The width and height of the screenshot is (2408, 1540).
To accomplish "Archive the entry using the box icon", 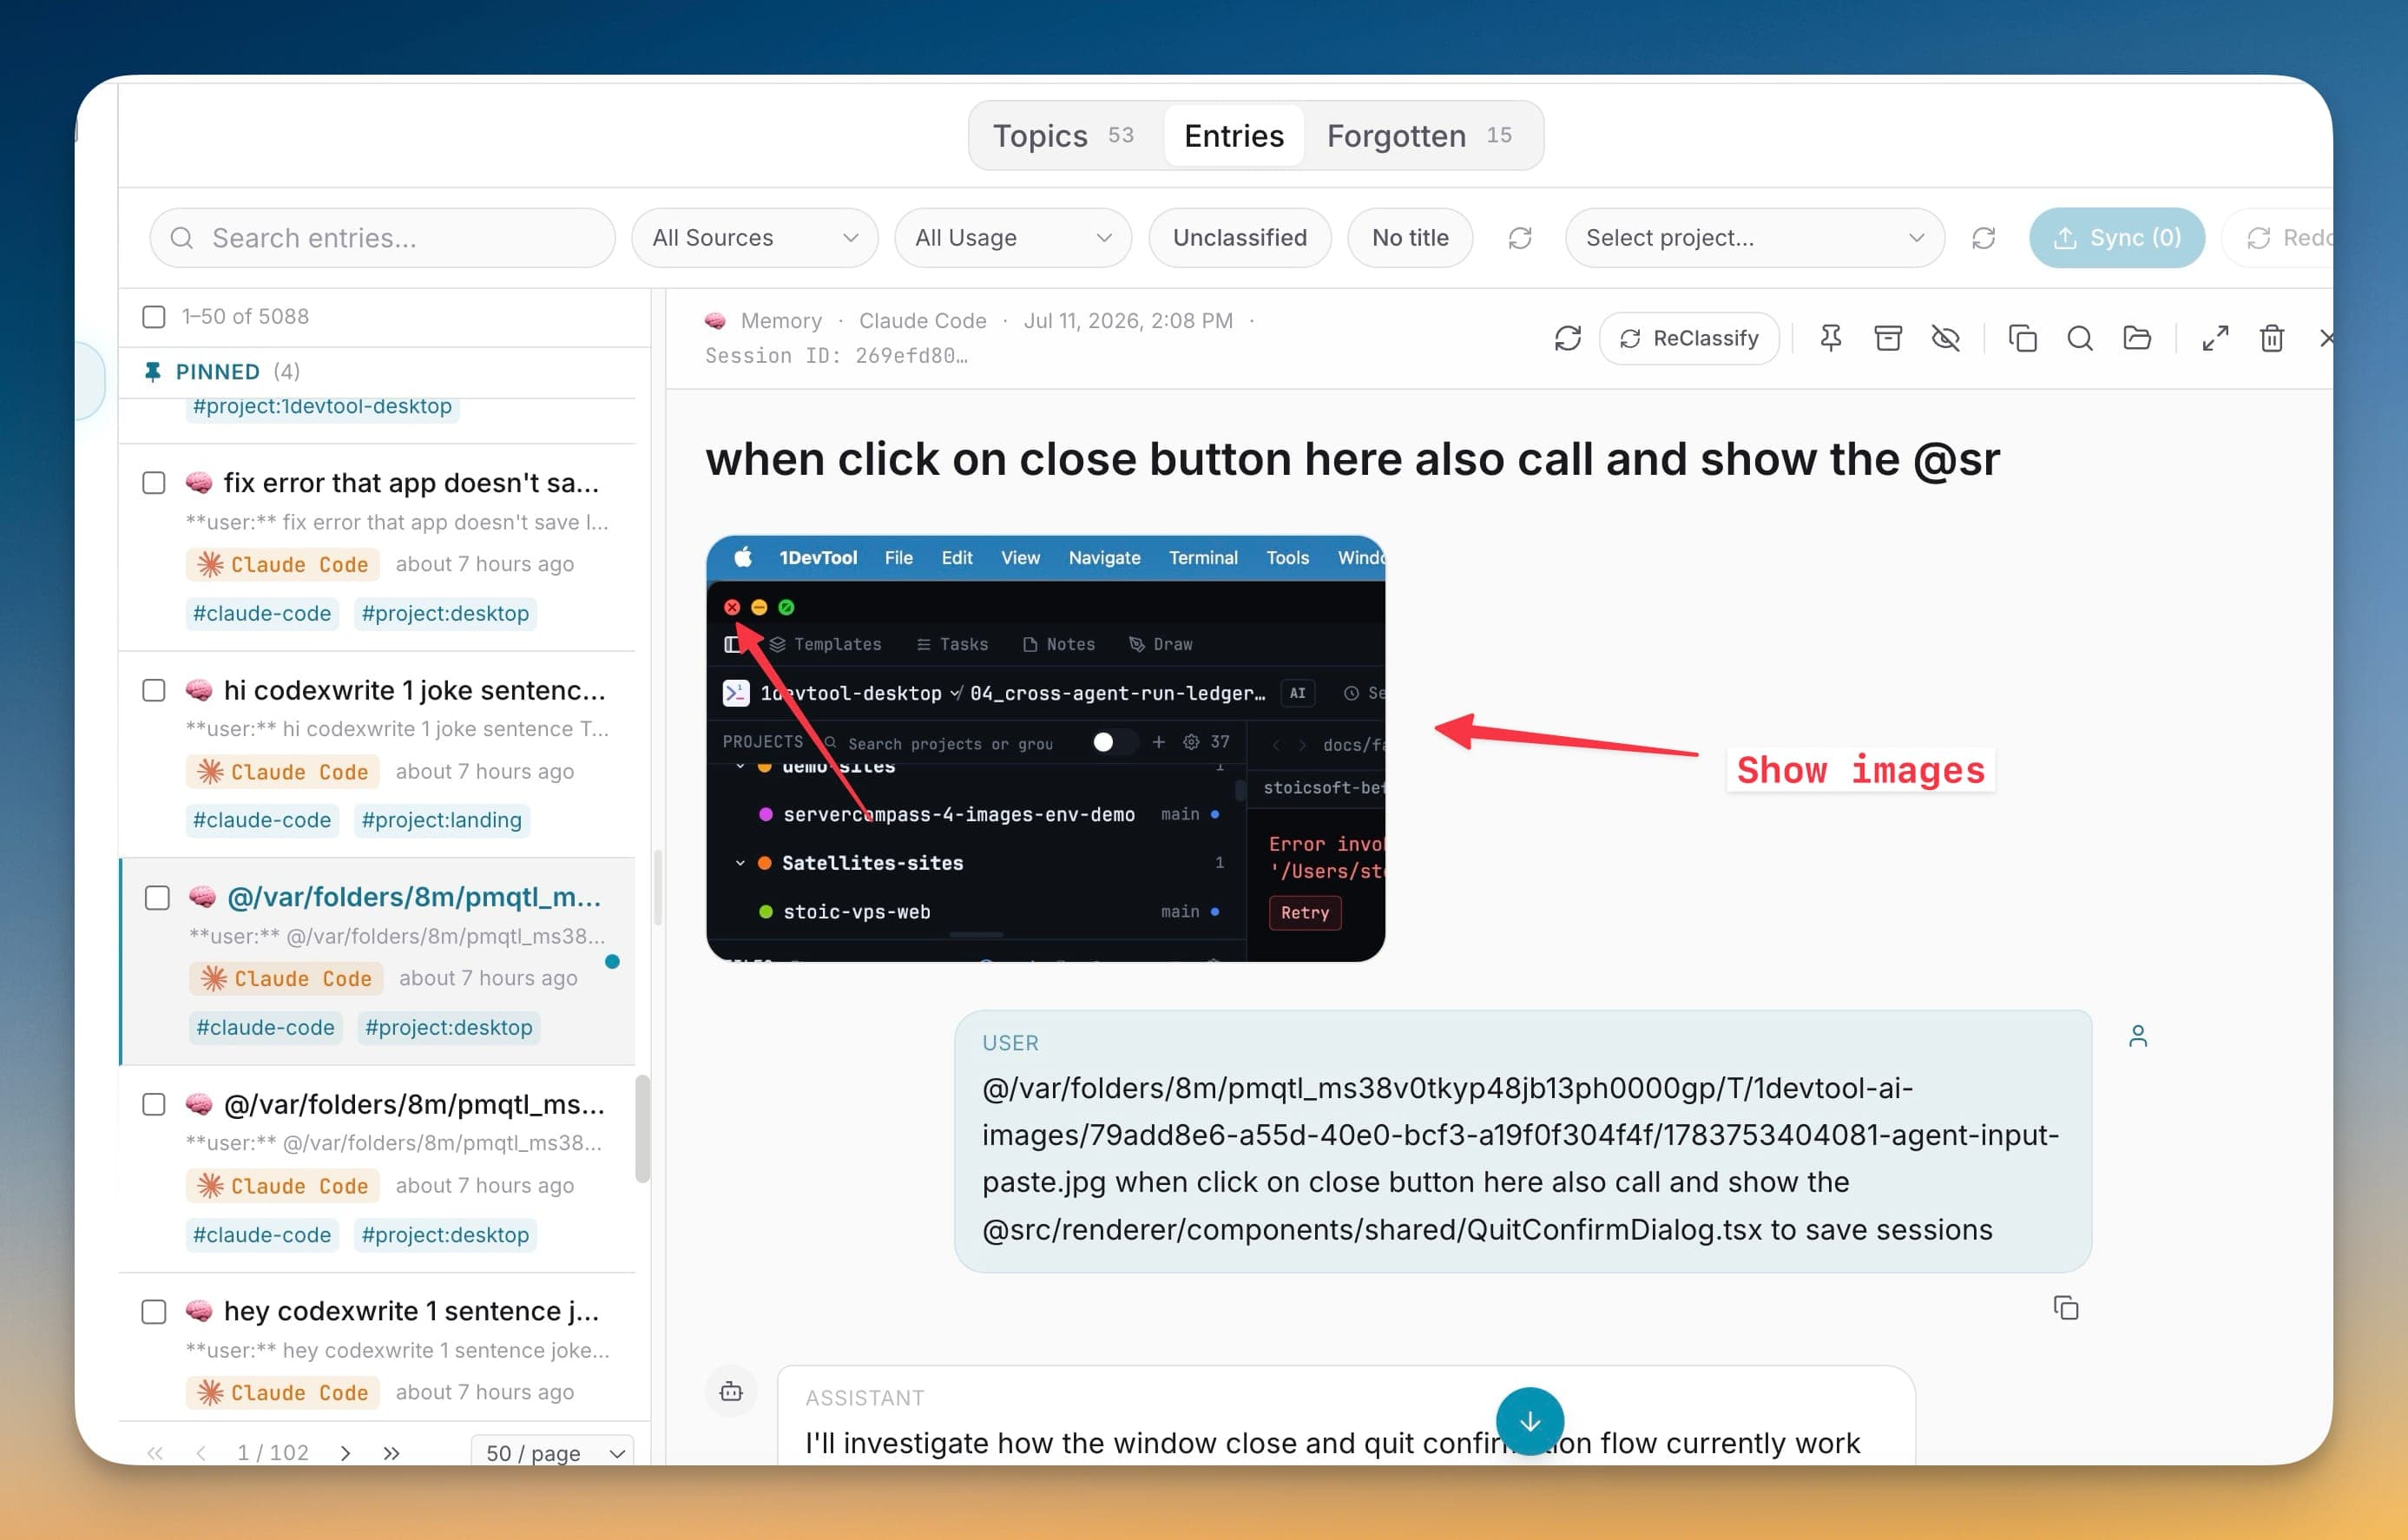I will (x=1887, y=338).
